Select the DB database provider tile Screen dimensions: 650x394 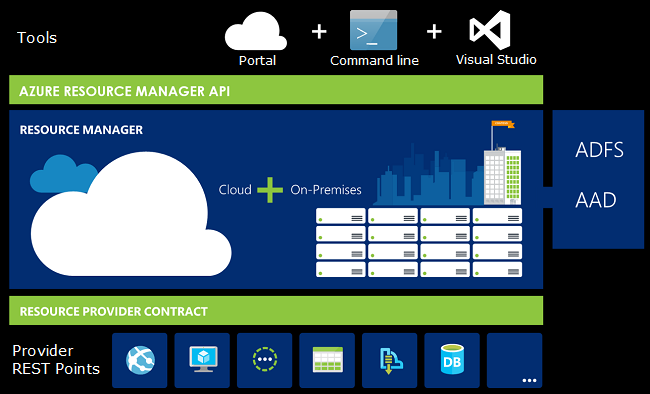tap(452, 360)
